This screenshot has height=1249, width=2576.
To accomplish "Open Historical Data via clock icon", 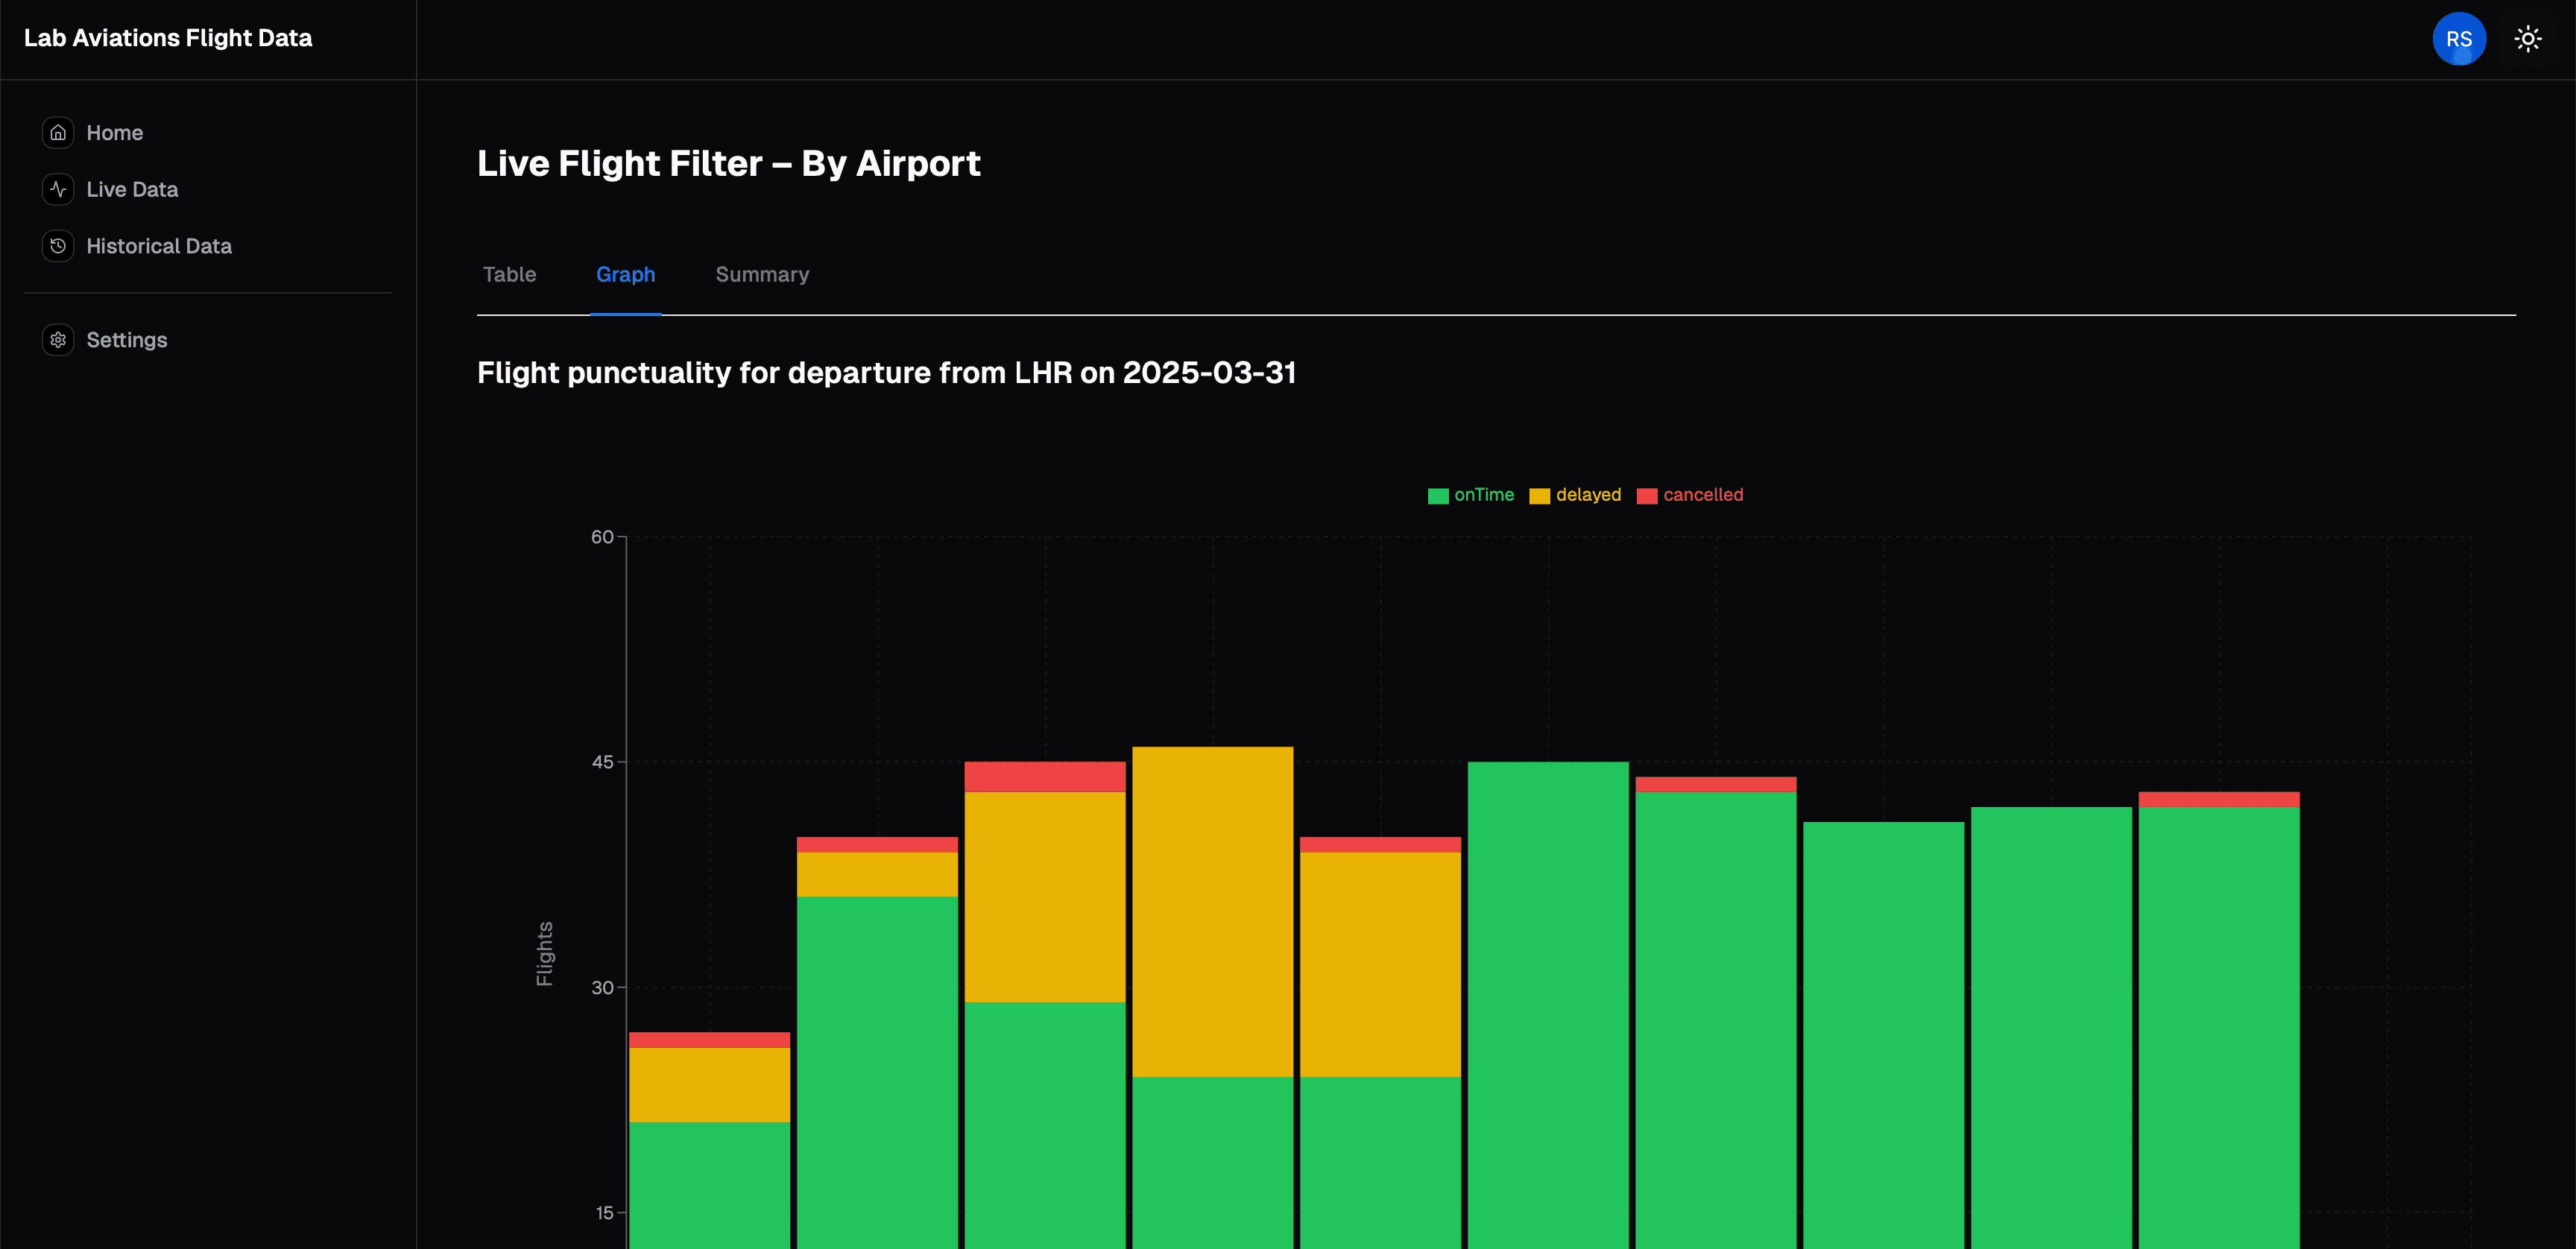I will click(58, 246).
